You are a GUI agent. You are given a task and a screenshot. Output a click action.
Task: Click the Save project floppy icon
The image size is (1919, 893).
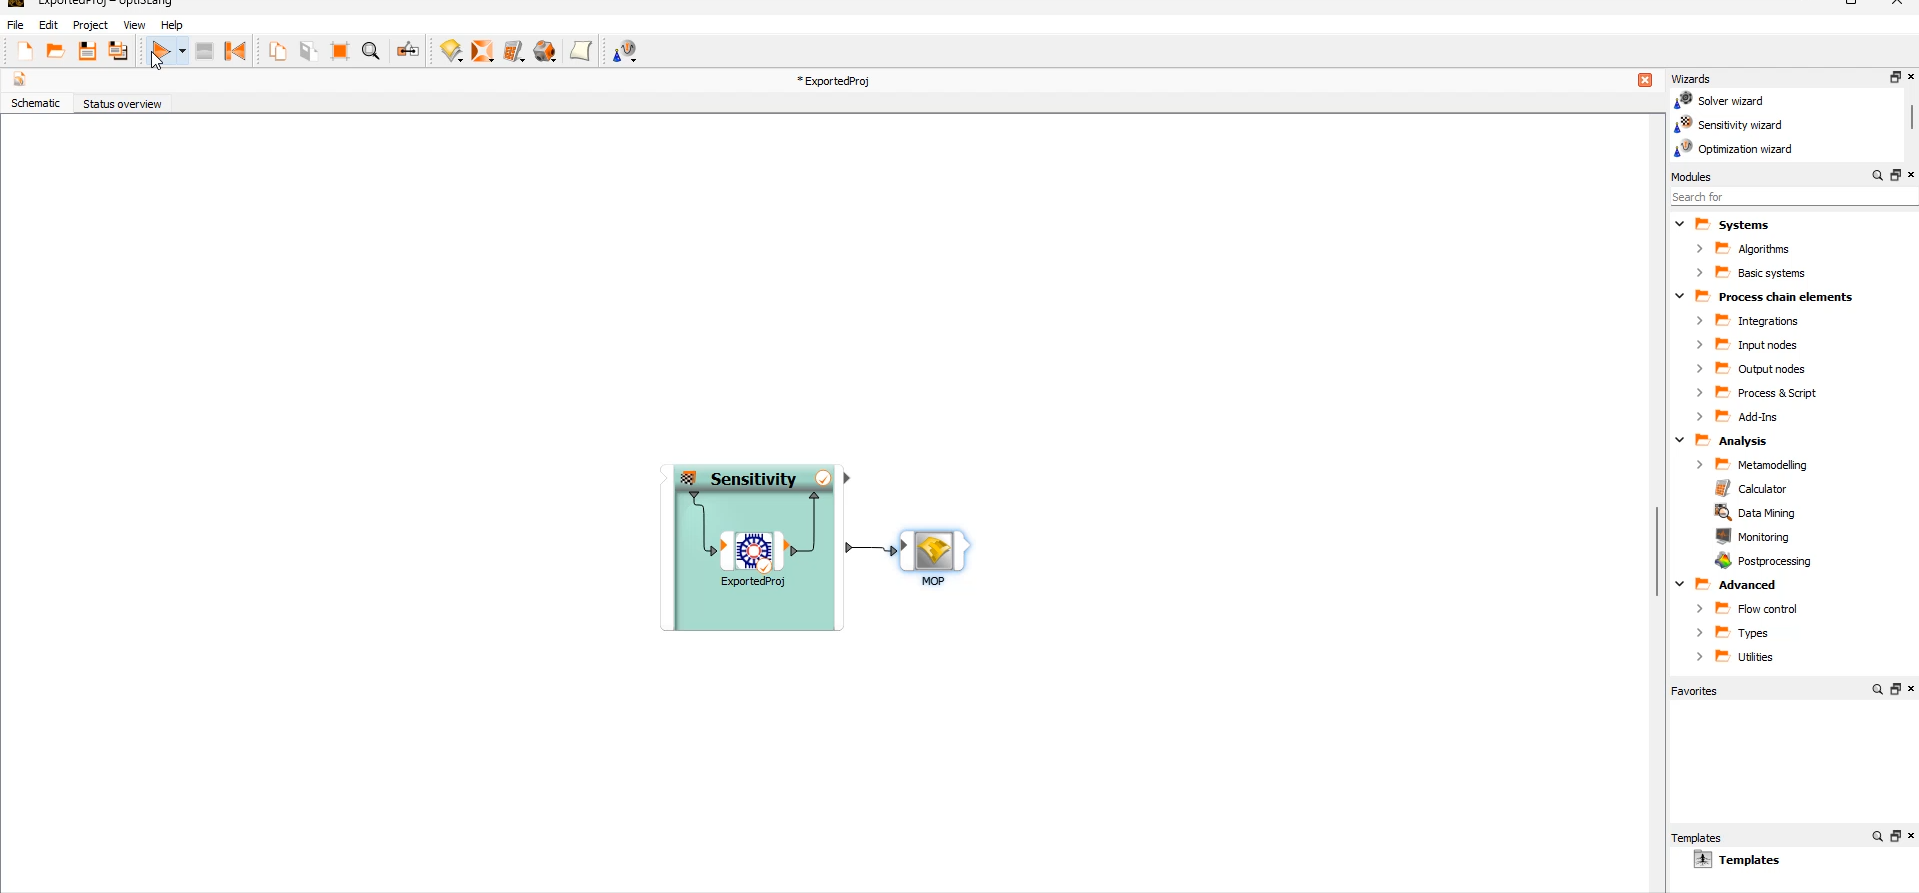88,52
